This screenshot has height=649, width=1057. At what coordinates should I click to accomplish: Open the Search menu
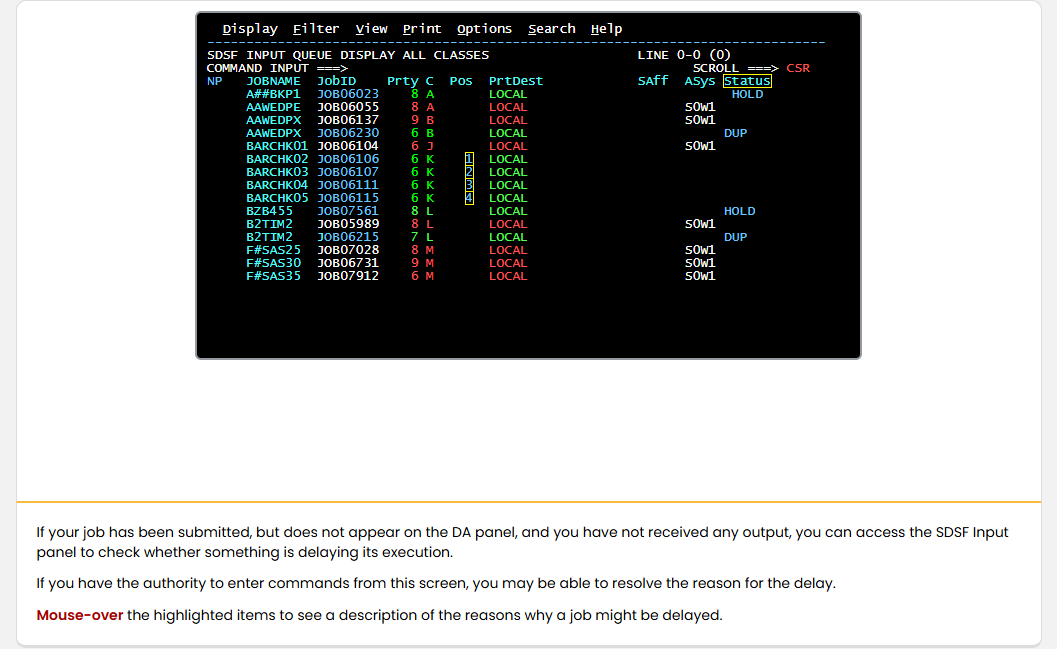click(x=551, y=29)
